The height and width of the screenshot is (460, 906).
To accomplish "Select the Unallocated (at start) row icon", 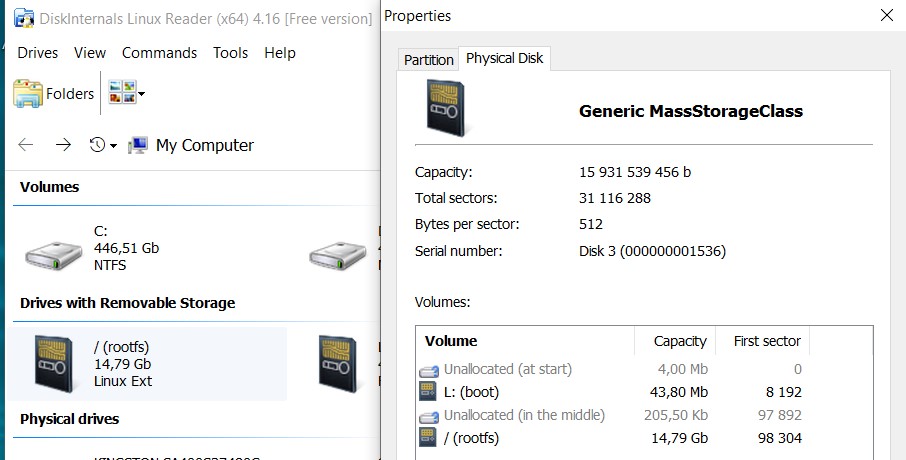I will pos(428,370).
